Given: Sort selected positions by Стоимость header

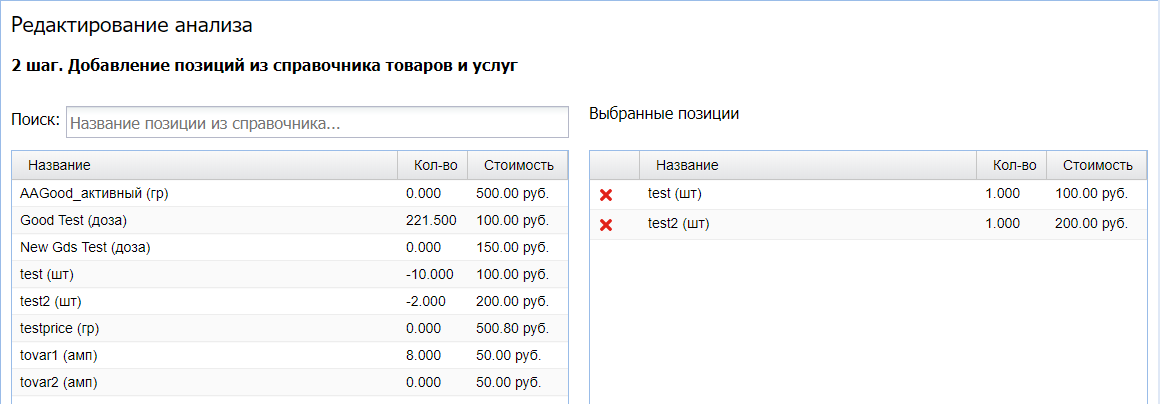Looking at the screenshot, I should click(x=1098, y=165).
